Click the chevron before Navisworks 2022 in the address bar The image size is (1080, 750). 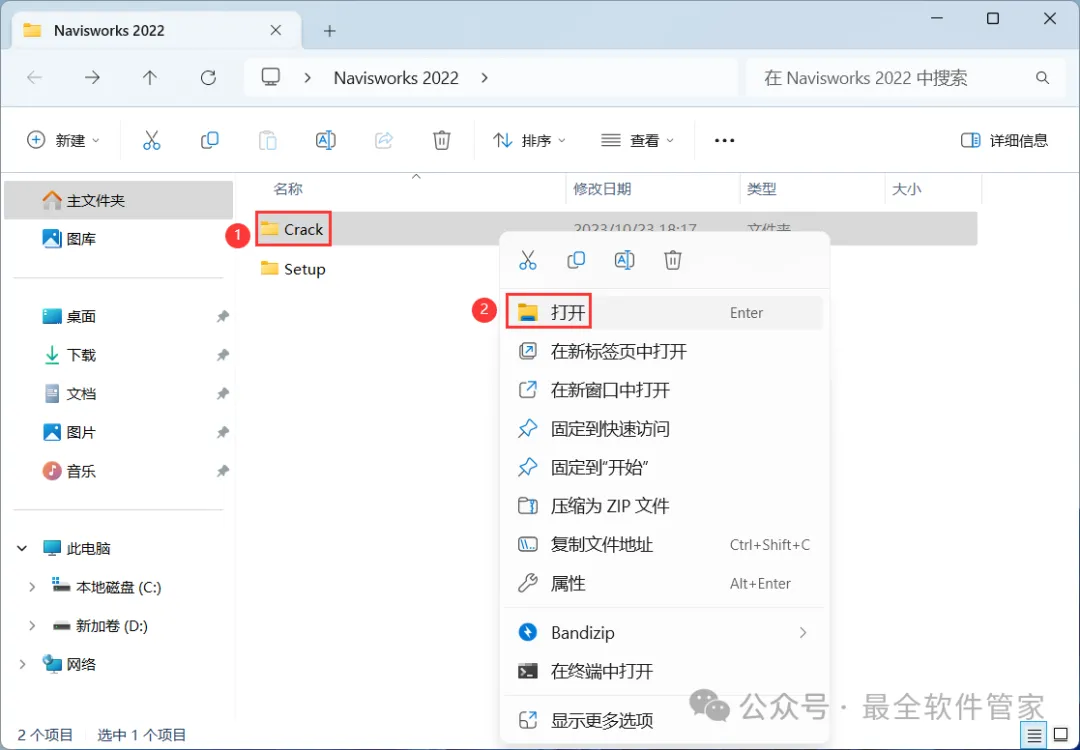pyautogui.click(x=307, y=78)
